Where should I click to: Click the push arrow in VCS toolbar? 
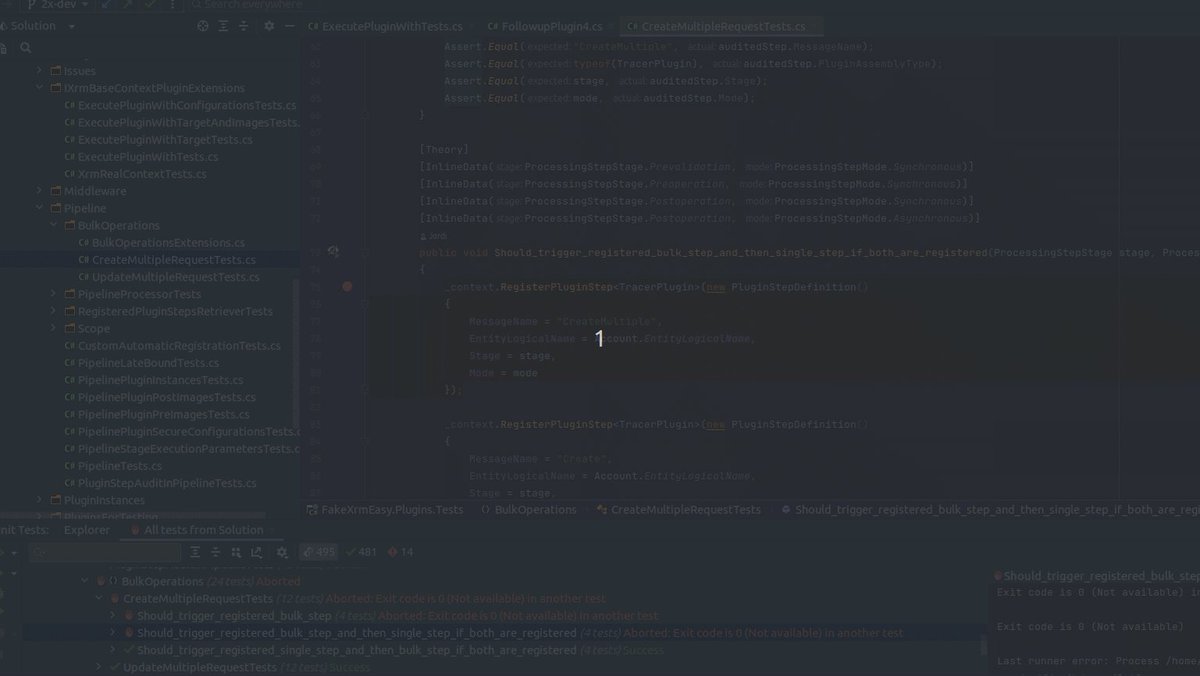tap(127, 5)
